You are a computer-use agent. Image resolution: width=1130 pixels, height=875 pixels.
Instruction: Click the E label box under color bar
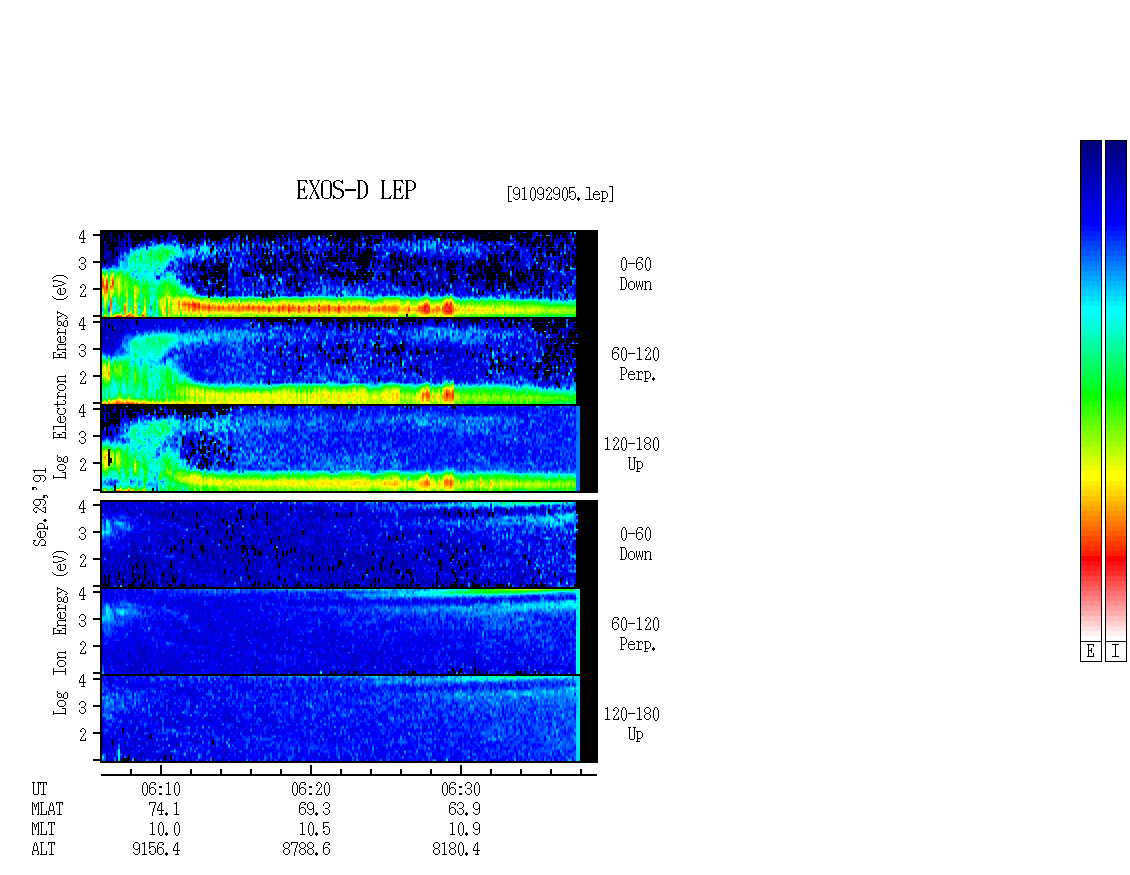[1090, 651]
